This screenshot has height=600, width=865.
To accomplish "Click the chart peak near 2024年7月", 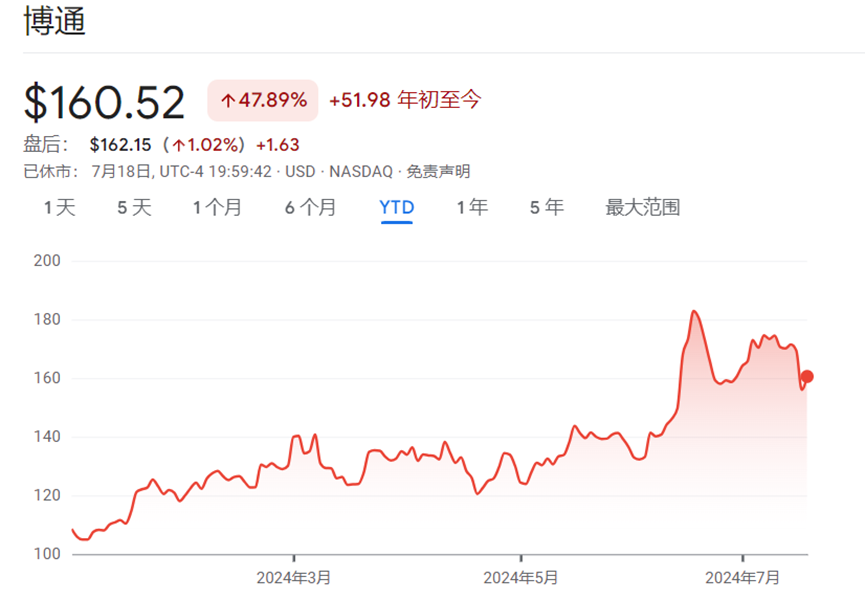I will [693, 312].
